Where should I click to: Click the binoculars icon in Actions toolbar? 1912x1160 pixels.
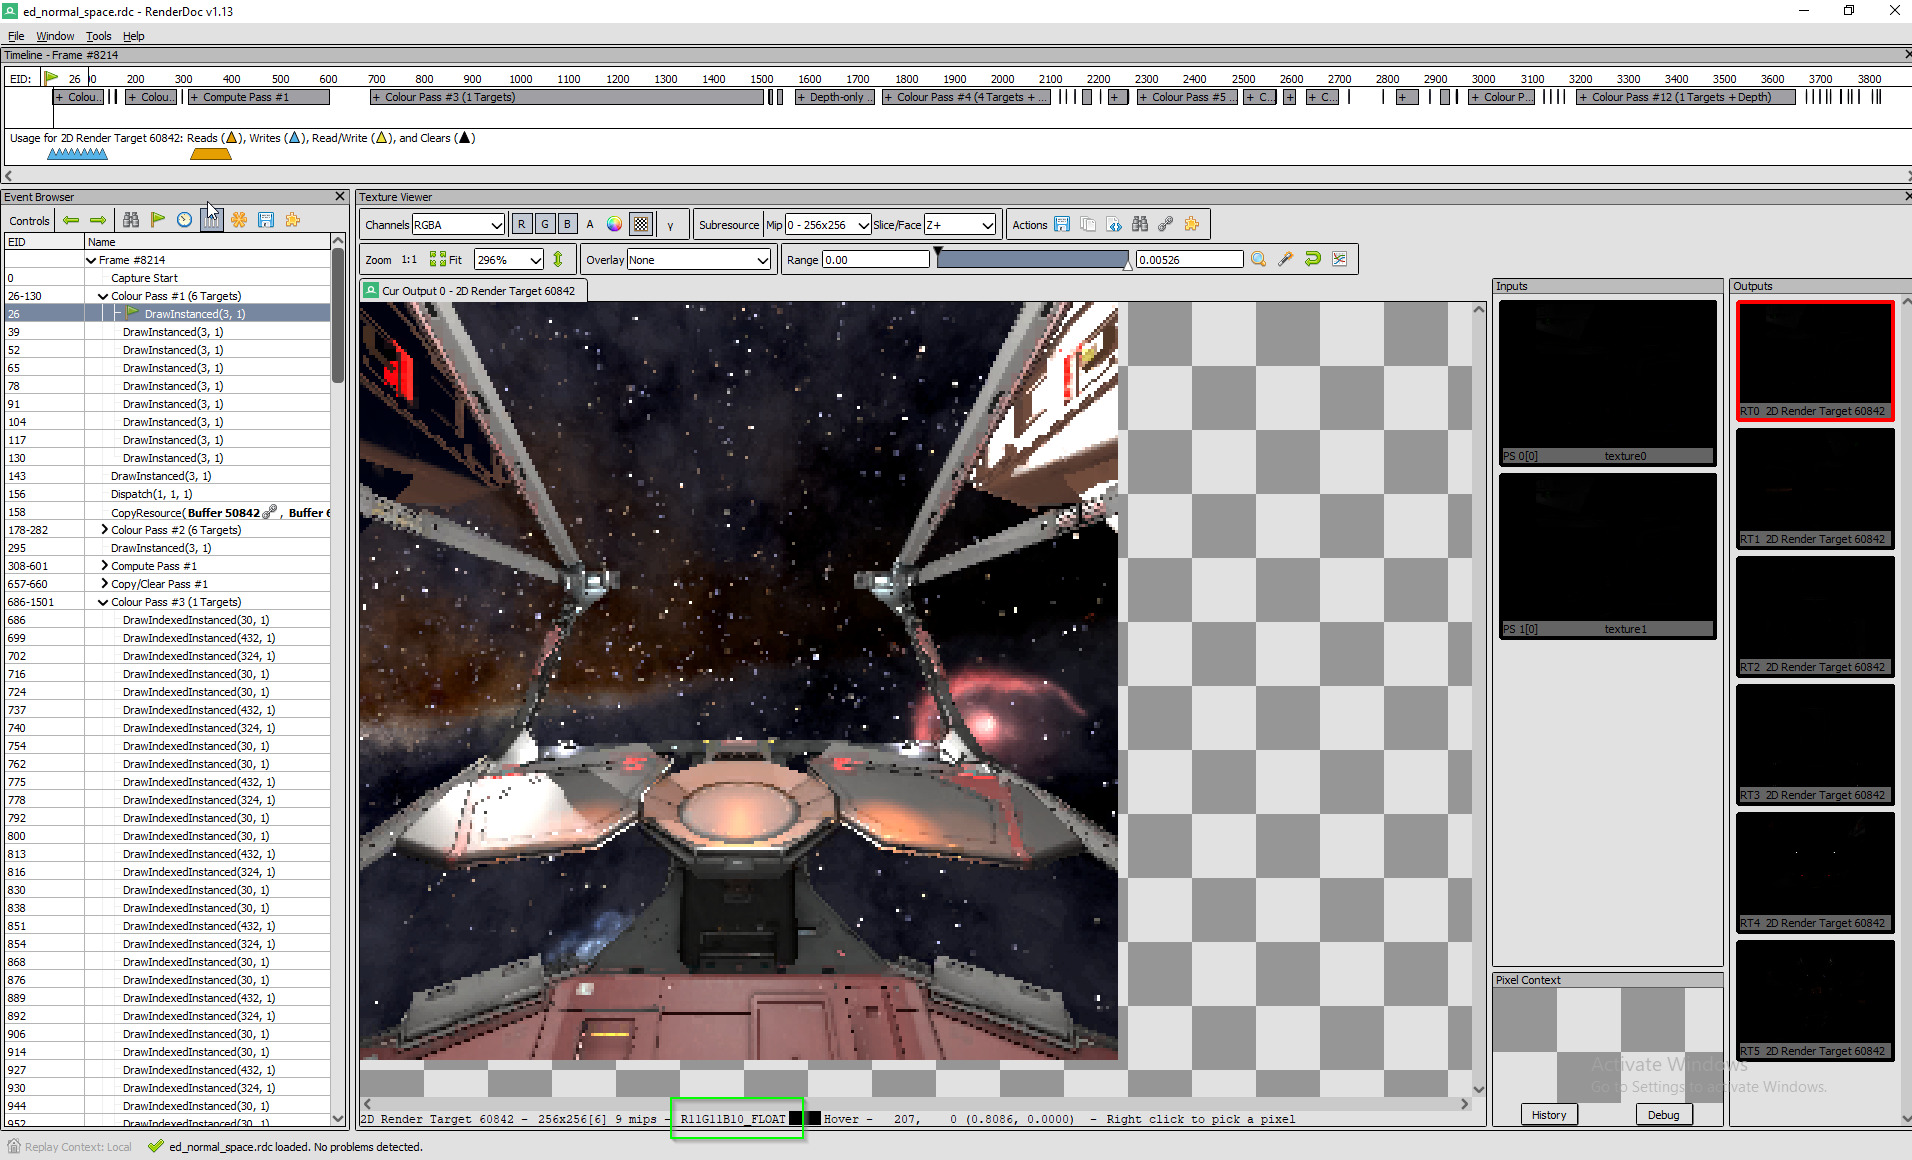pyautogui.click(x=1140, y=225)
